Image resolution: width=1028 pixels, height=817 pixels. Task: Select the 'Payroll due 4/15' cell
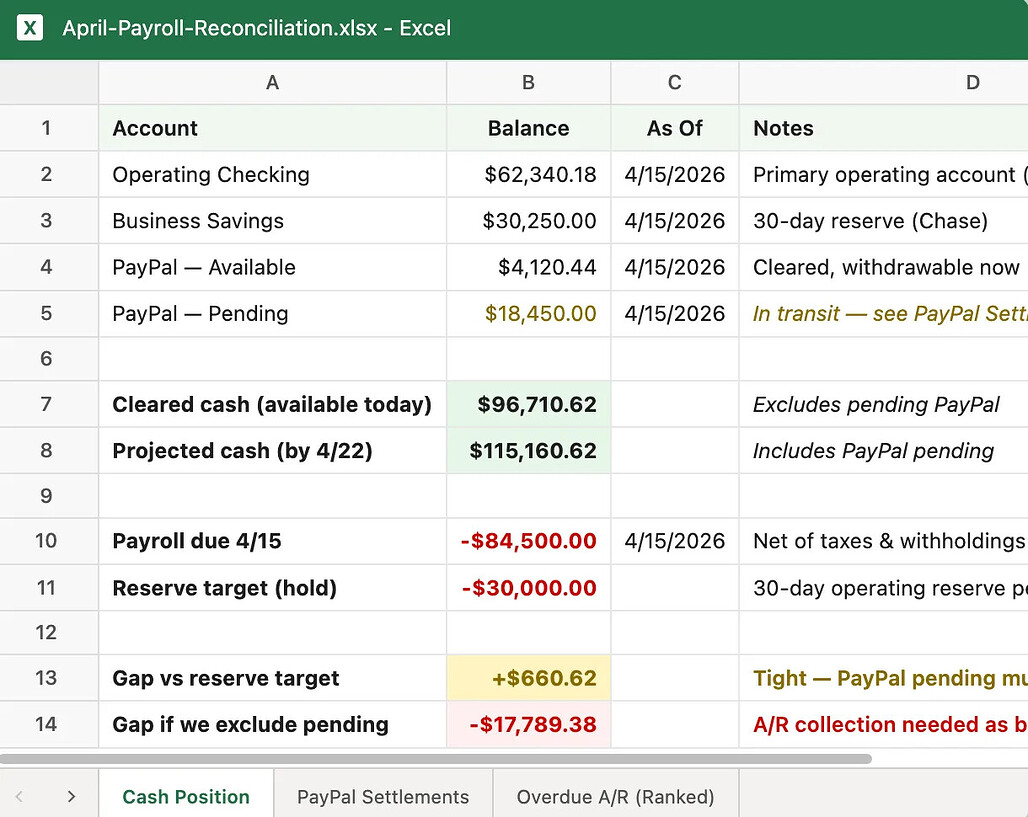pos(273,541)
